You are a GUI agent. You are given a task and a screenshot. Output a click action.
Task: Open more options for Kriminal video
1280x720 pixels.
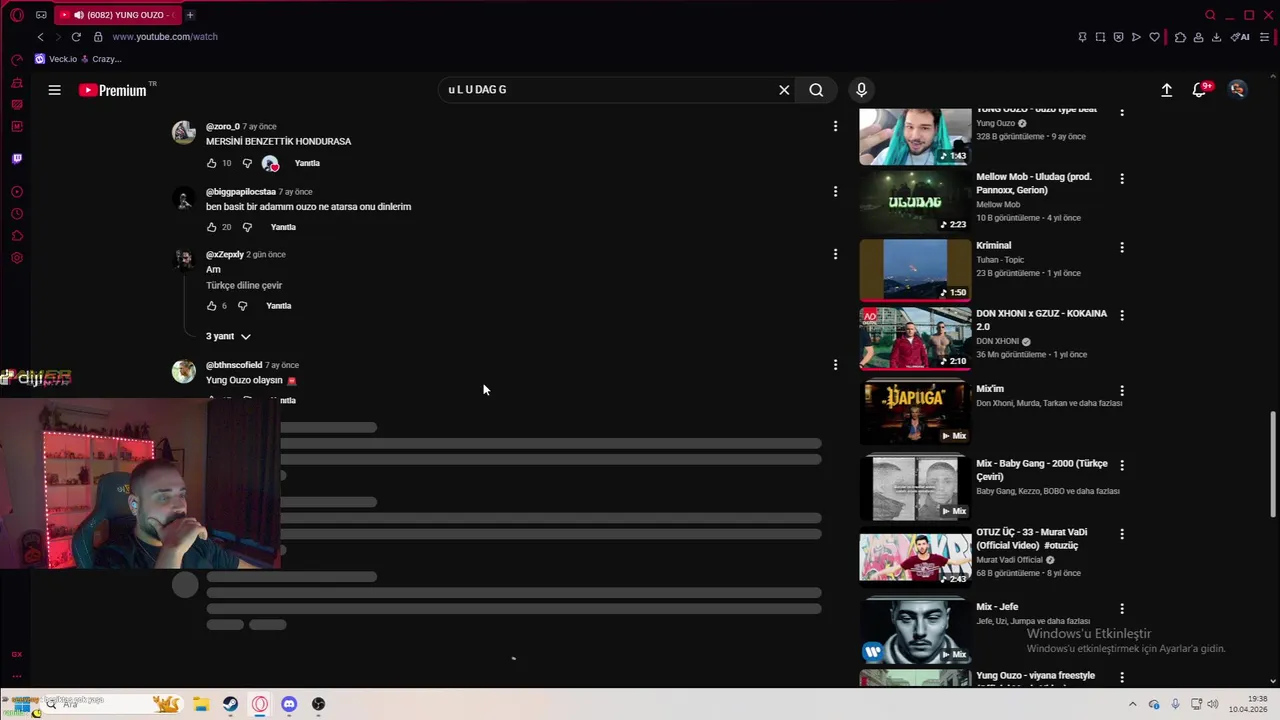click(x=1122, y=247)
